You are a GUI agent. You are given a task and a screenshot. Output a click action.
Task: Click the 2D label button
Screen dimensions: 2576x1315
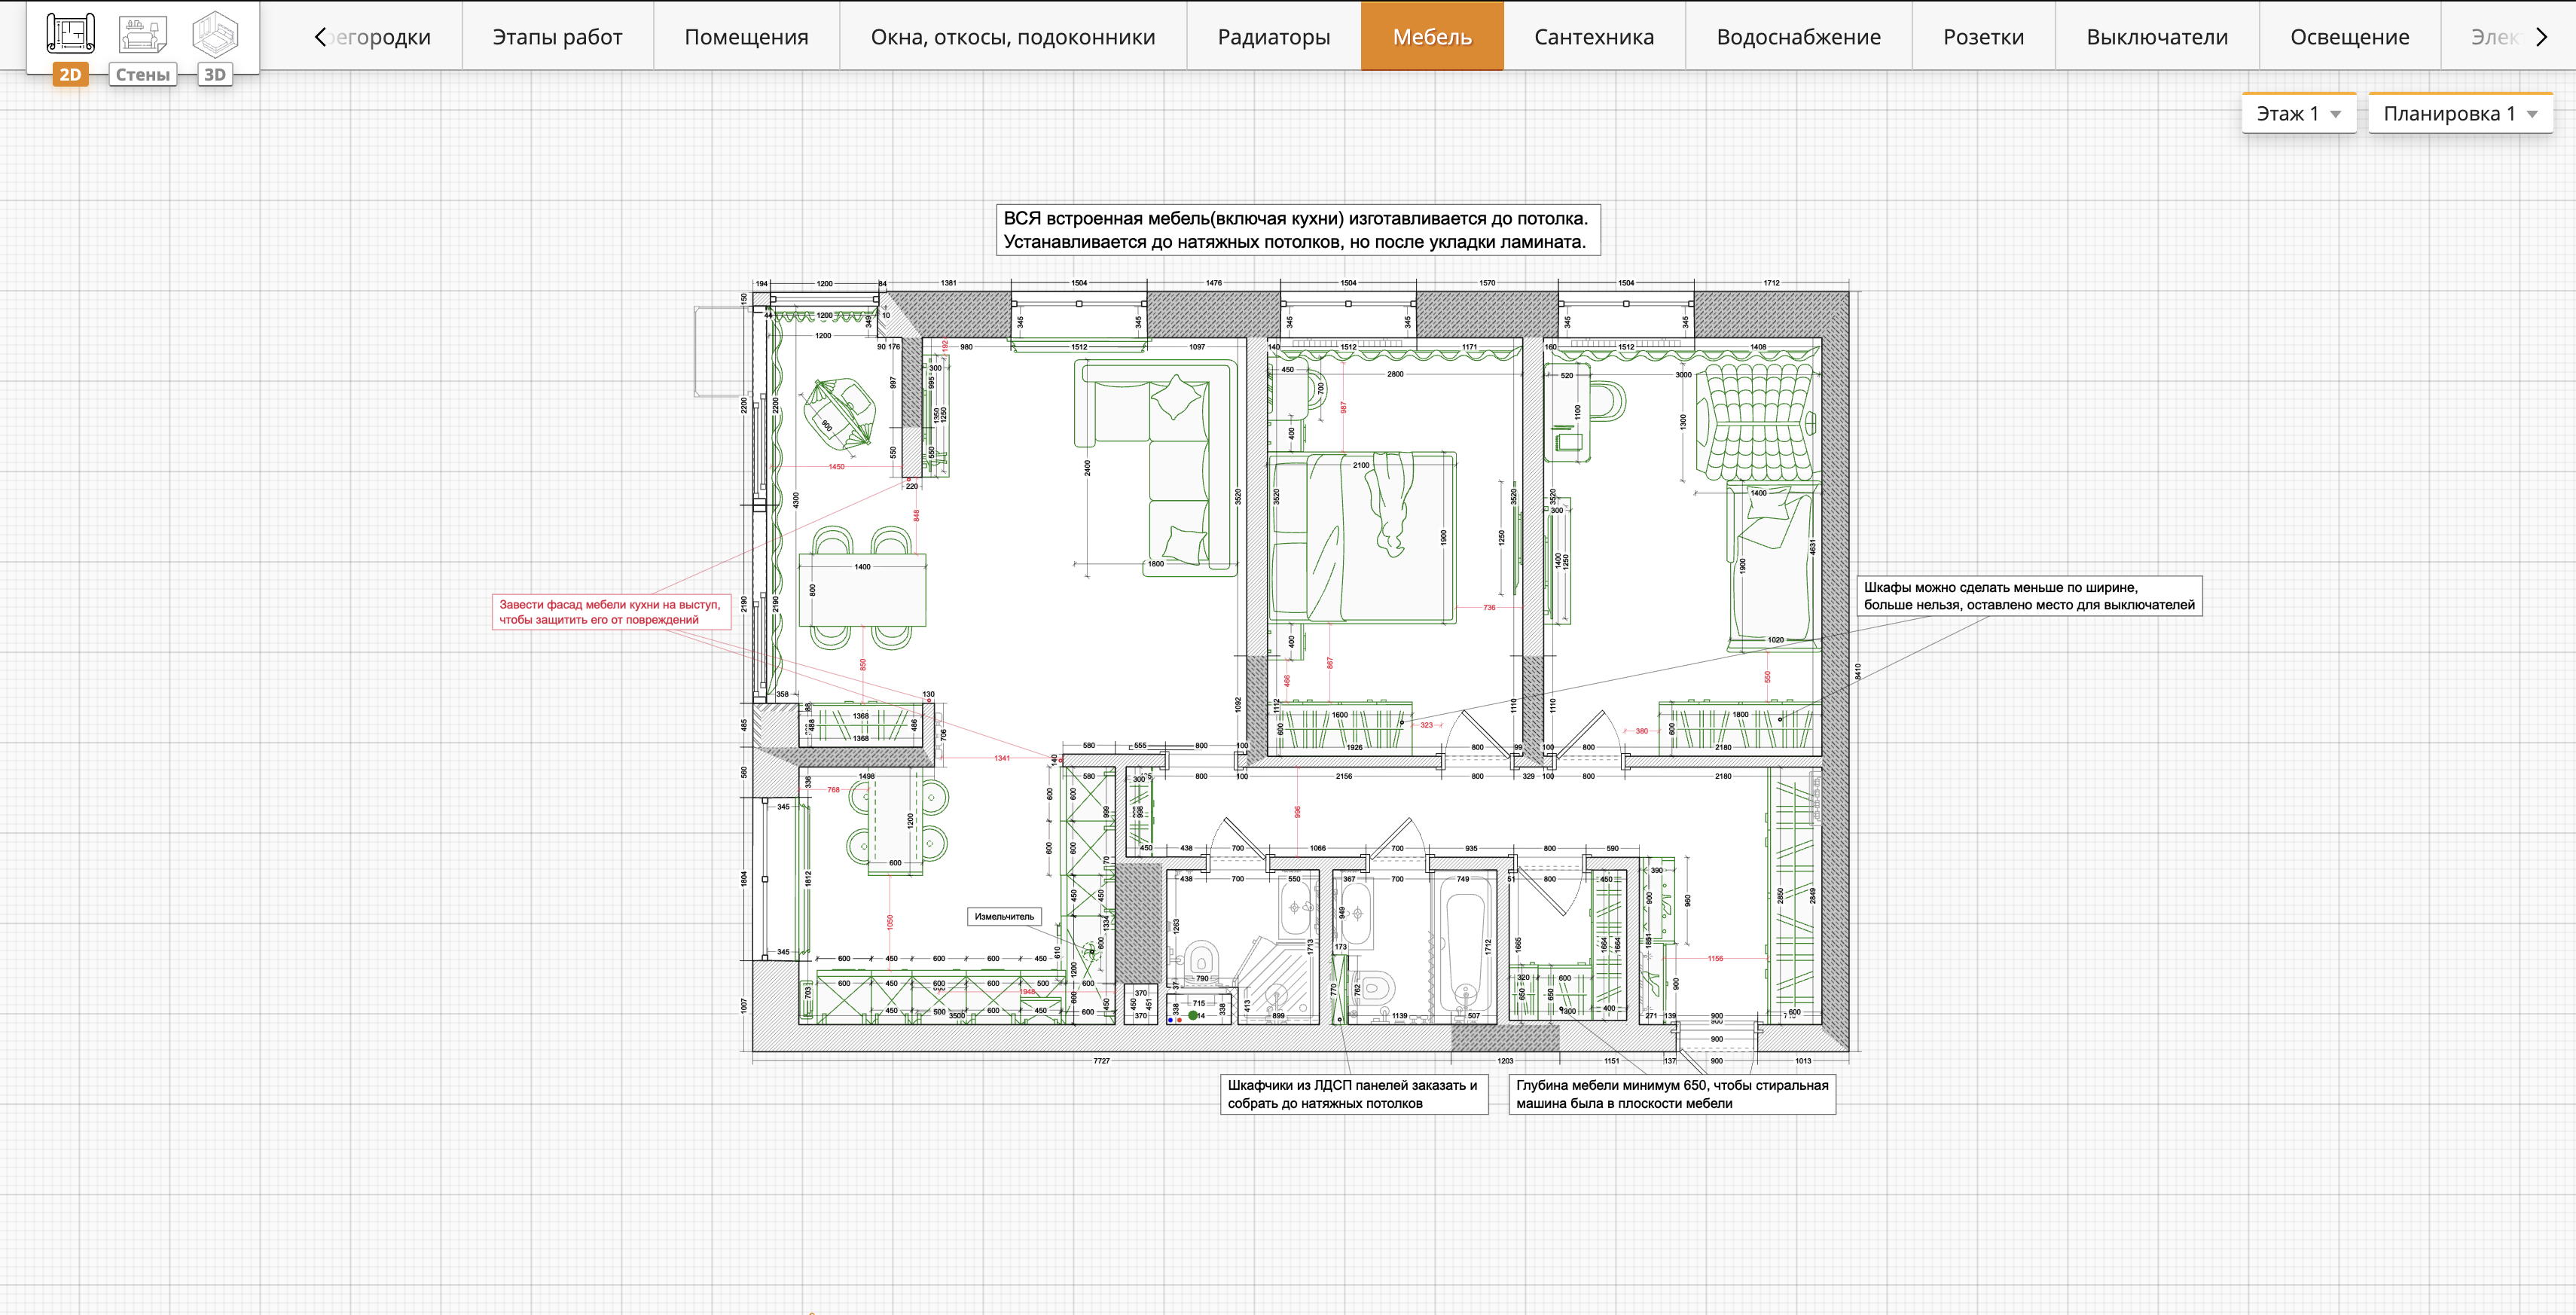(70, 75)
